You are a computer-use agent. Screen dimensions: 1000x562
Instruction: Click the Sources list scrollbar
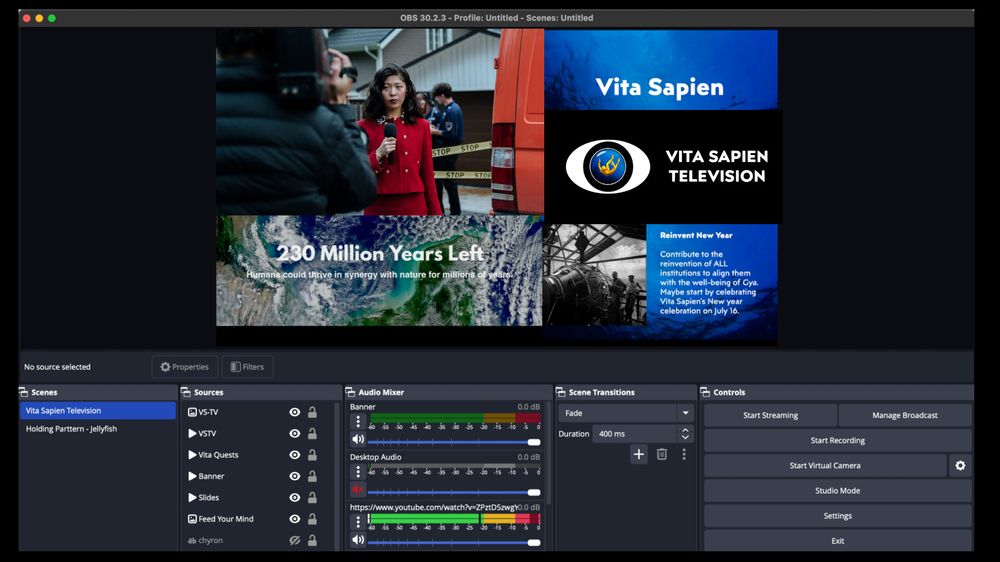[337, 475]
